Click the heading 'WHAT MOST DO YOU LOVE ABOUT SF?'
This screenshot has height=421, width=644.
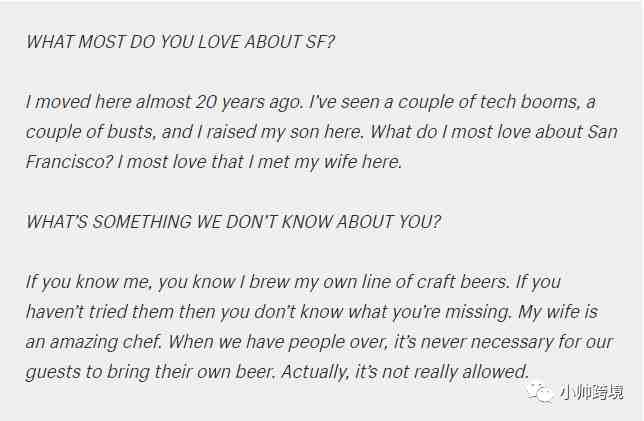point(180,42)
